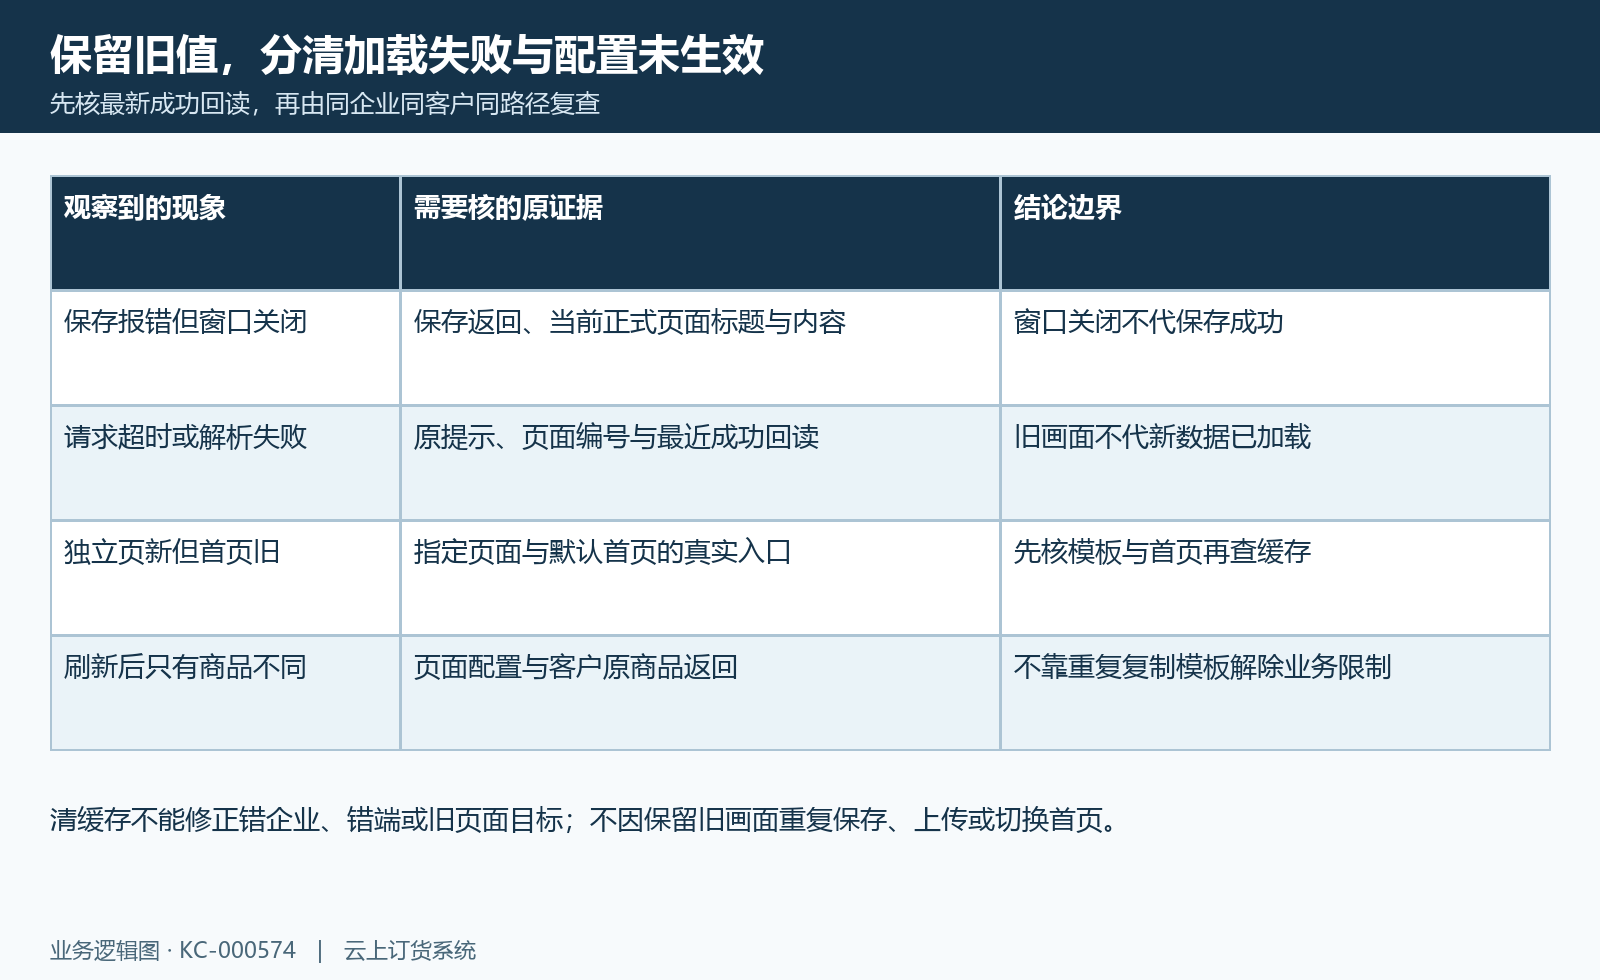Select cell 指定页面与默认首页的真实入口
This screenshot has height=980, width=1600.
coord(700,578)
